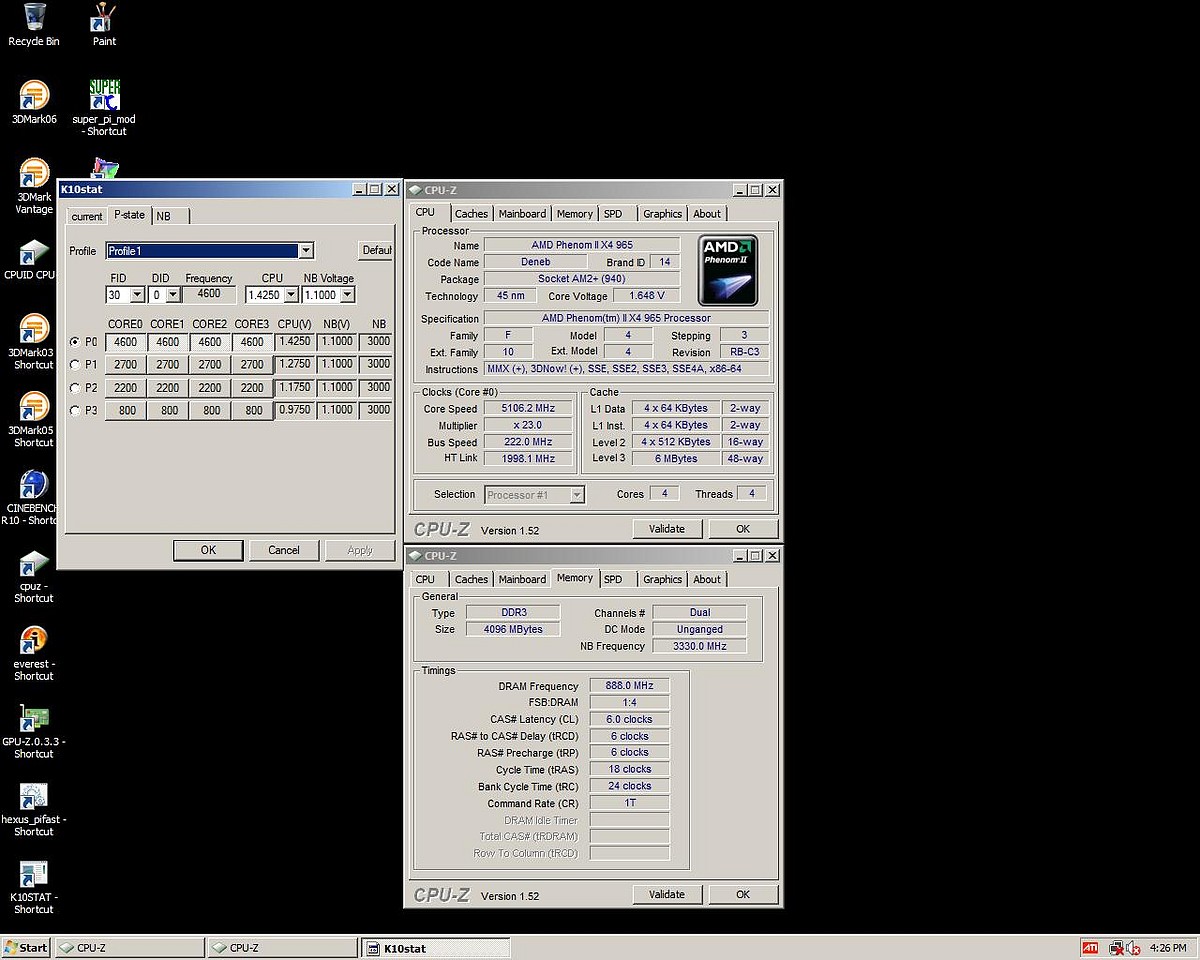
Task: Expand the DID dropdown
Action: click(173, 295)
